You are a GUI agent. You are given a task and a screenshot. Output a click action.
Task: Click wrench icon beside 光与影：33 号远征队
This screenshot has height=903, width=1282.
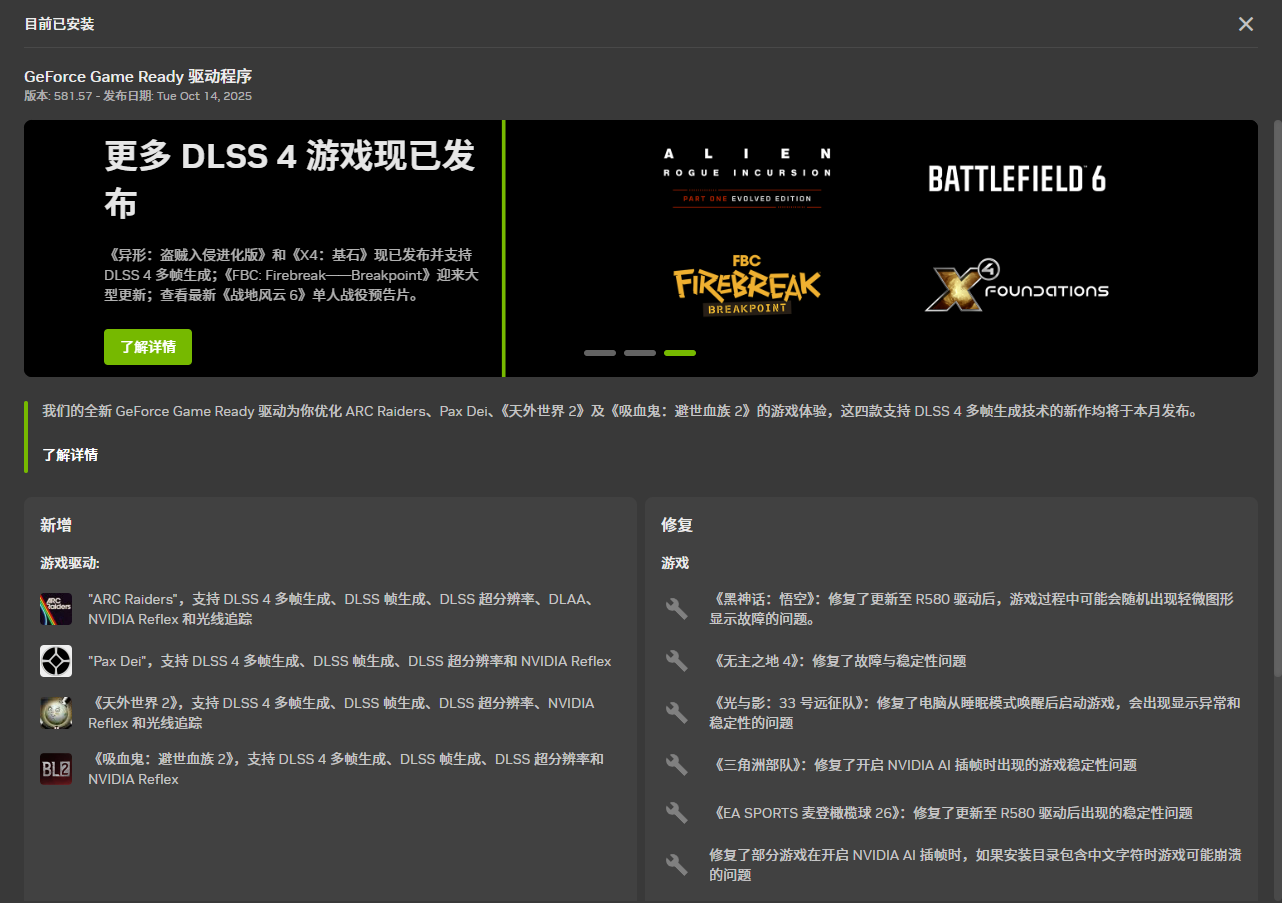click(x=677, y=713)
